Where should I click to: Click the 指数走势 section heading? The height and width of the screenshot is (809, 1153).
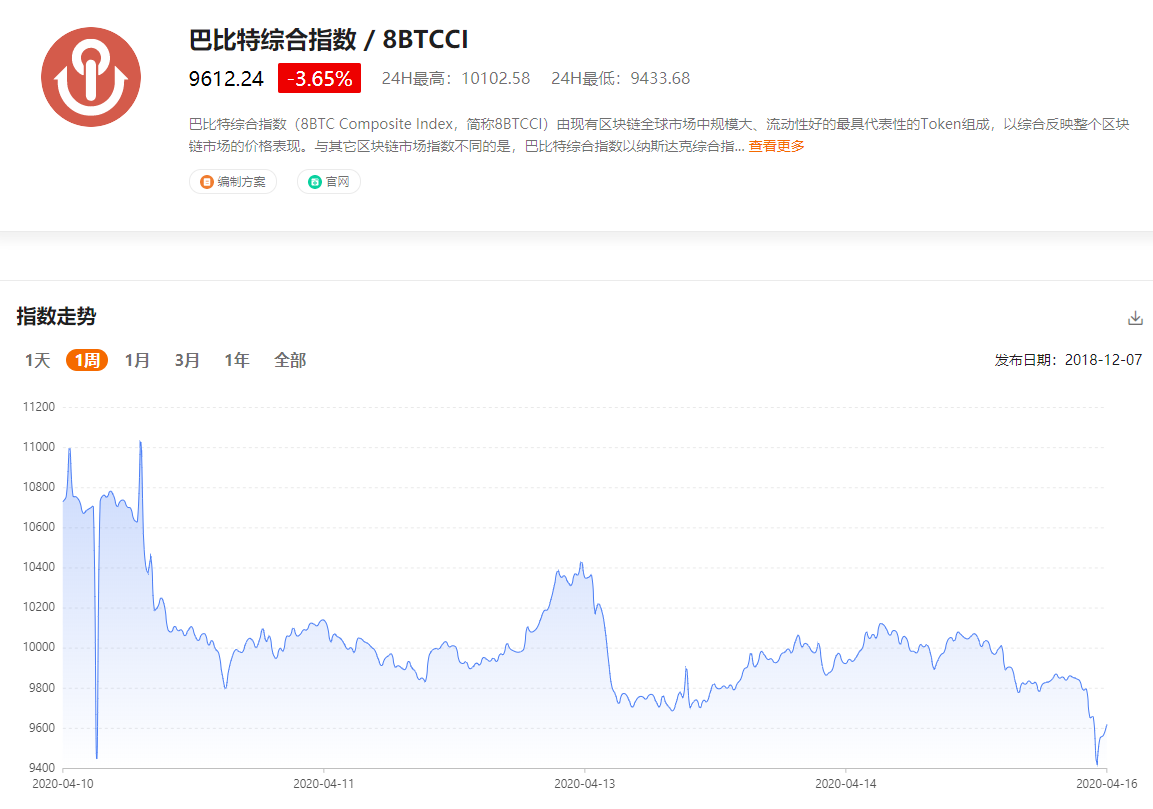click(x=57, y=316)
